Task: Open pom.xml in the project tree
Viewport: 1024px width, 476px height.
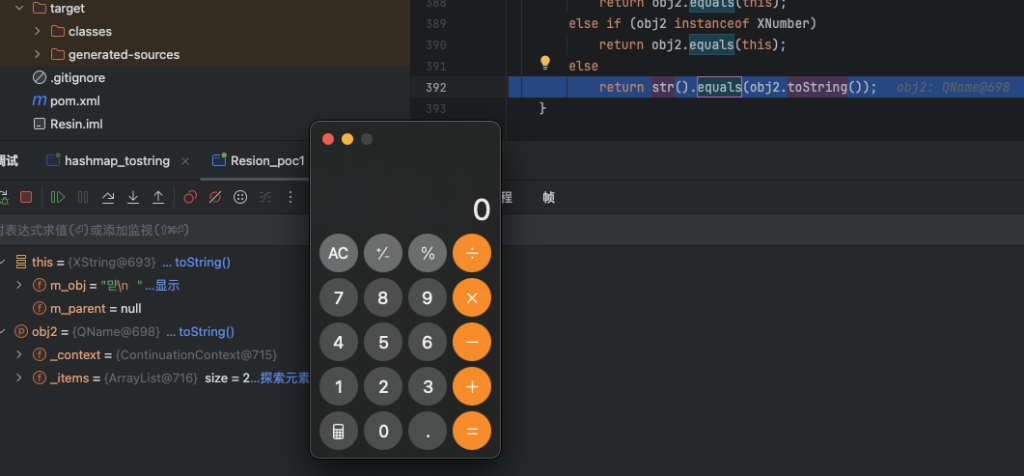Action: pos(75,101)
